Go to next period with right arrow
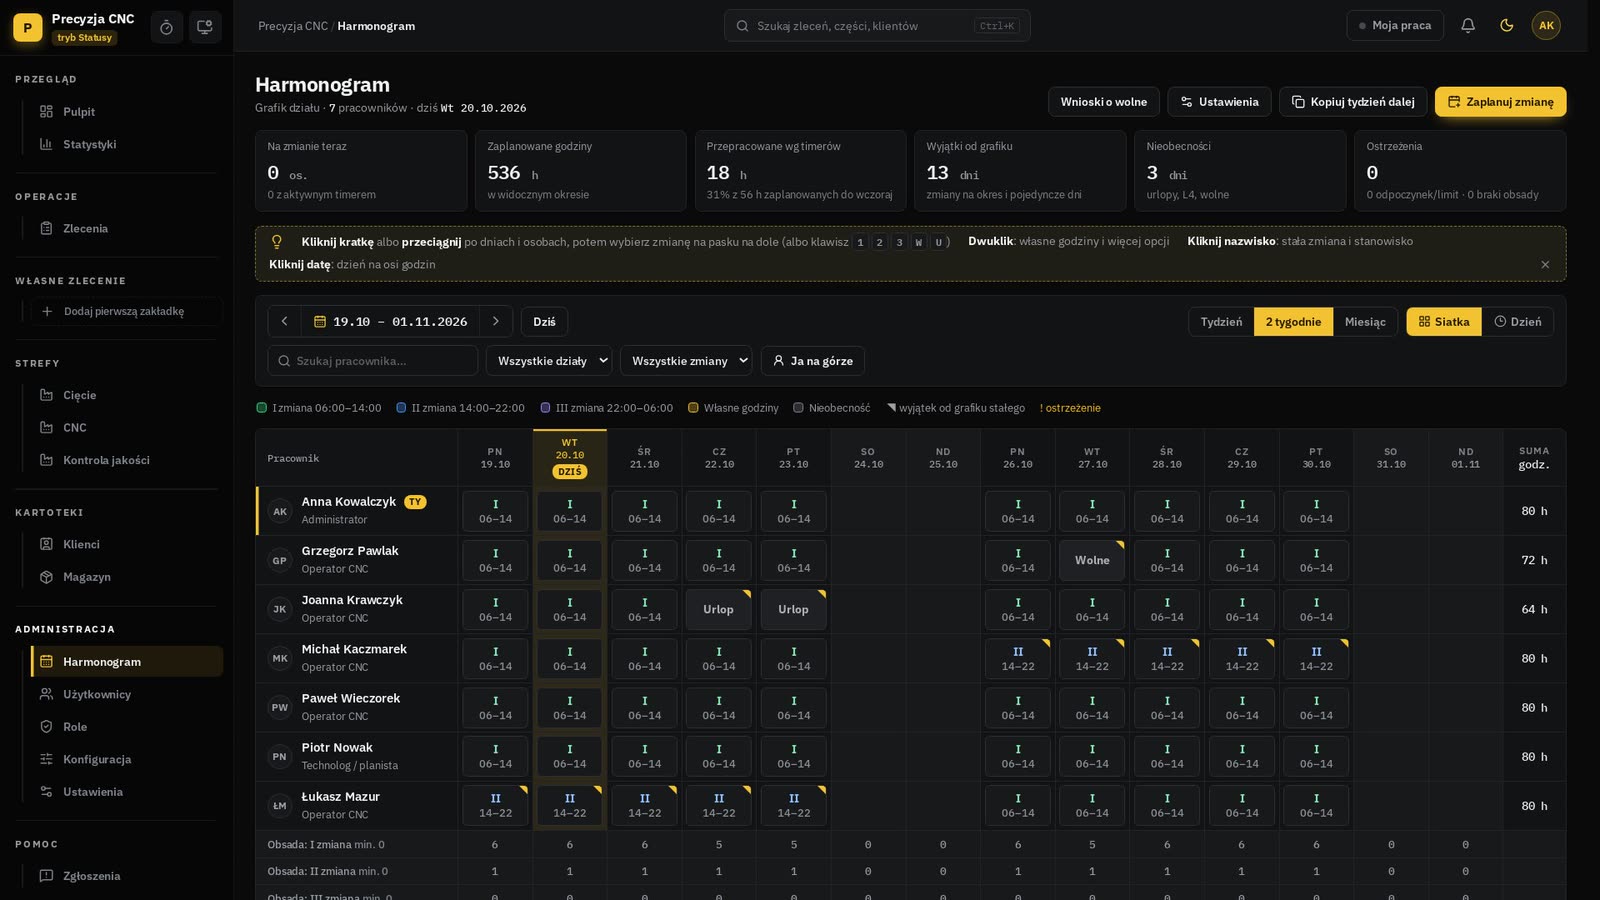The width and height of the screenshot is (1600, 900). pyautogui.click(x=495, y=322)
